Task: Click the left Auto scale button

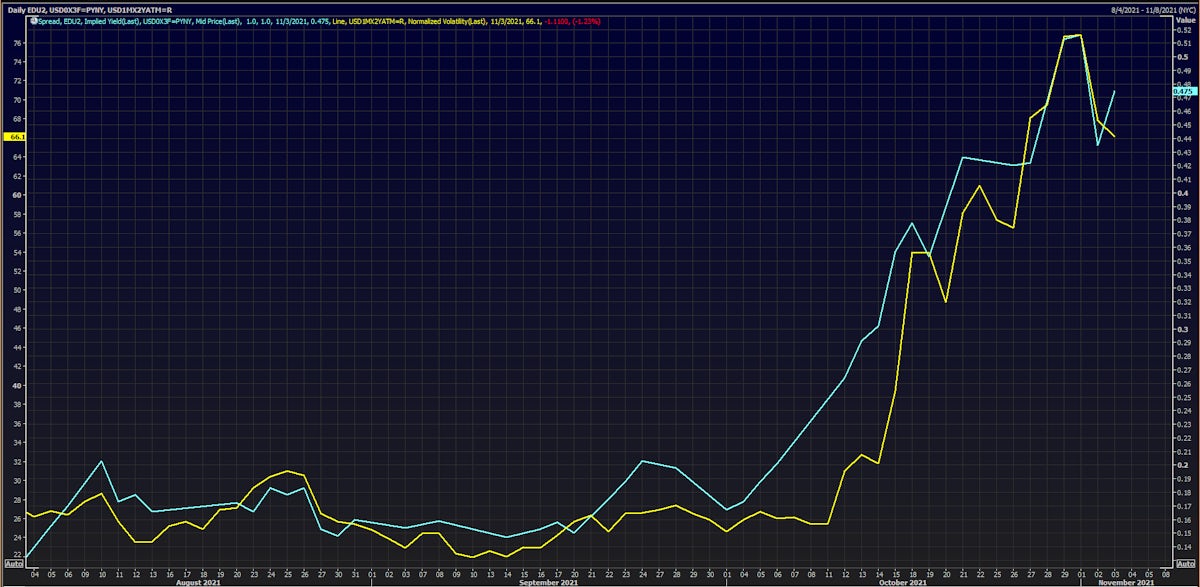Action: [x=11, y=564]
